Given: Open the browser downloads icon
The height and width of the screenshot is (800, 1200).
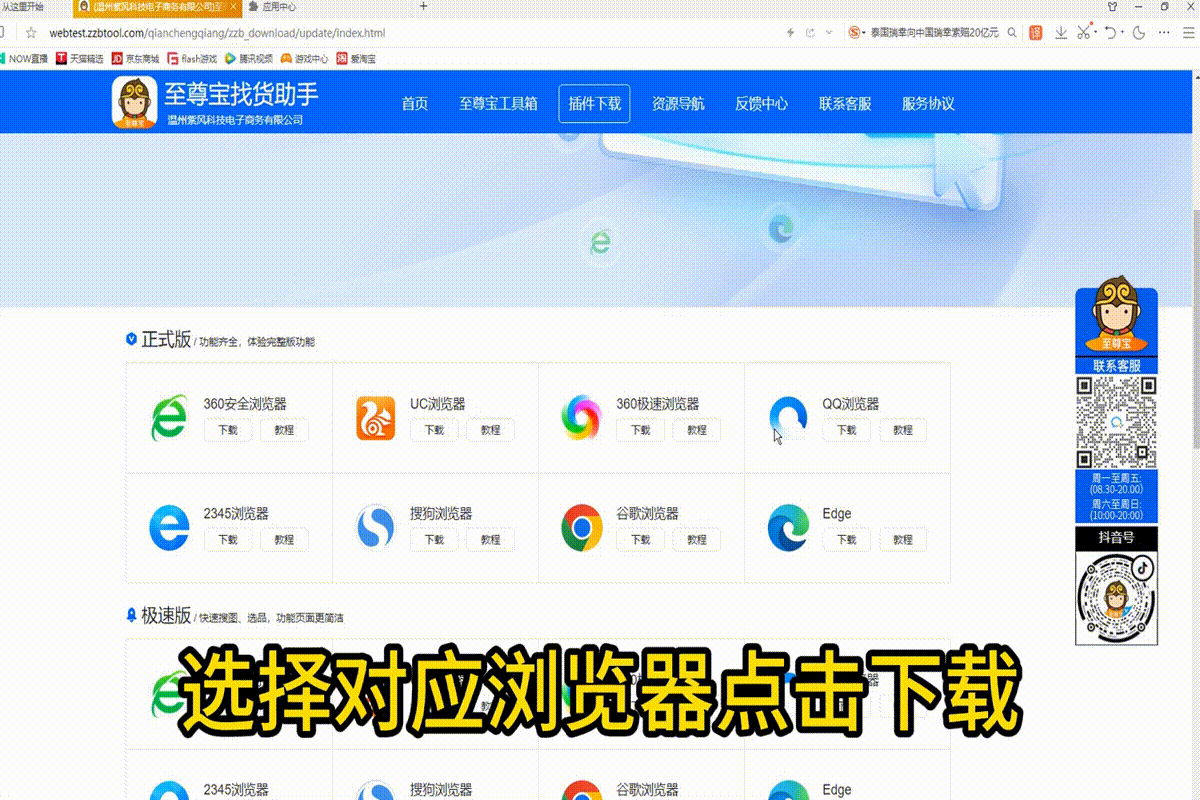Looking at the screenshot, I should point(1061,33).
